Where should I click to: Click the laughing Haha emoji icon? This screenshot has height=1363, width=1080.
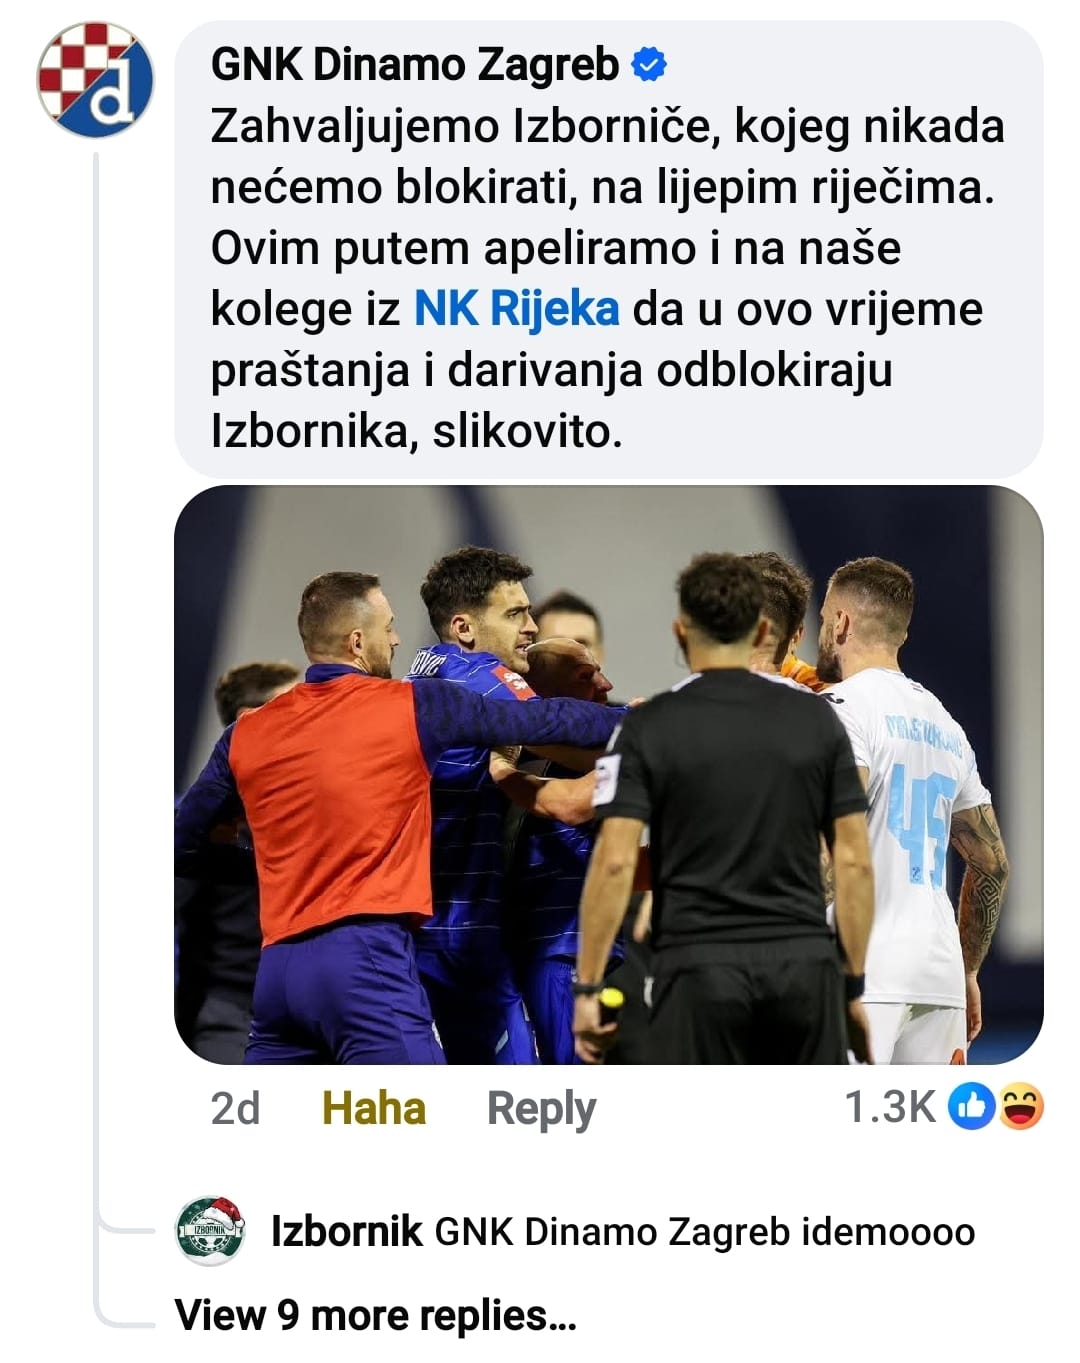tap(1020, 1106)
